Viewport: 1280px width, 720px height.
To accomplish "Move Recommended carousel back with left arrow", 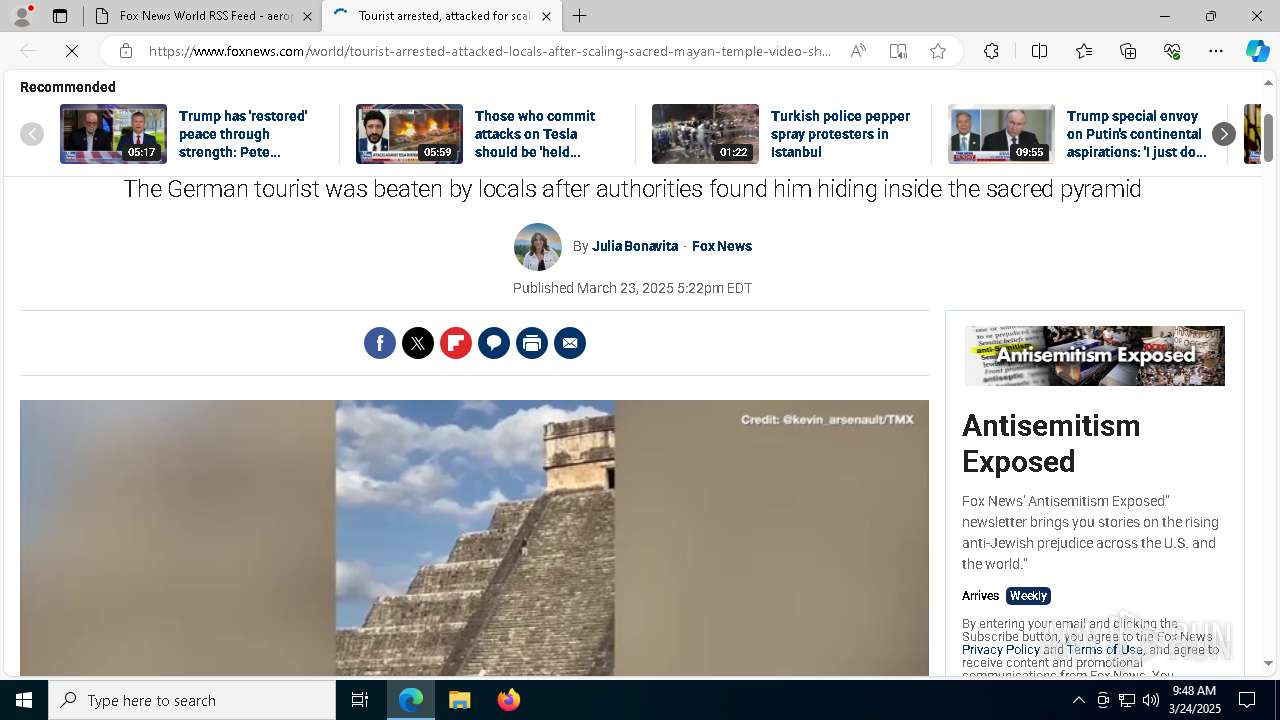I will coord(32,134).
